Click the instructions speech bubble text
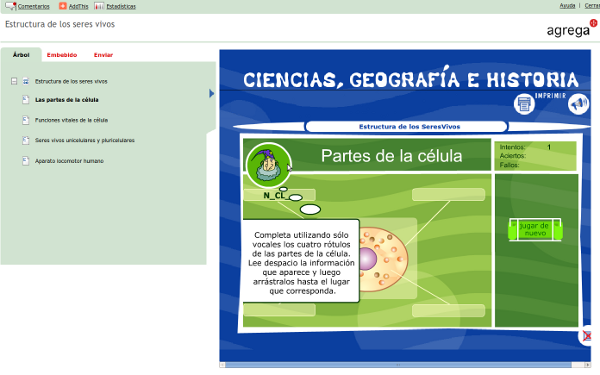The image size is (600, 375). click(301, 263)
